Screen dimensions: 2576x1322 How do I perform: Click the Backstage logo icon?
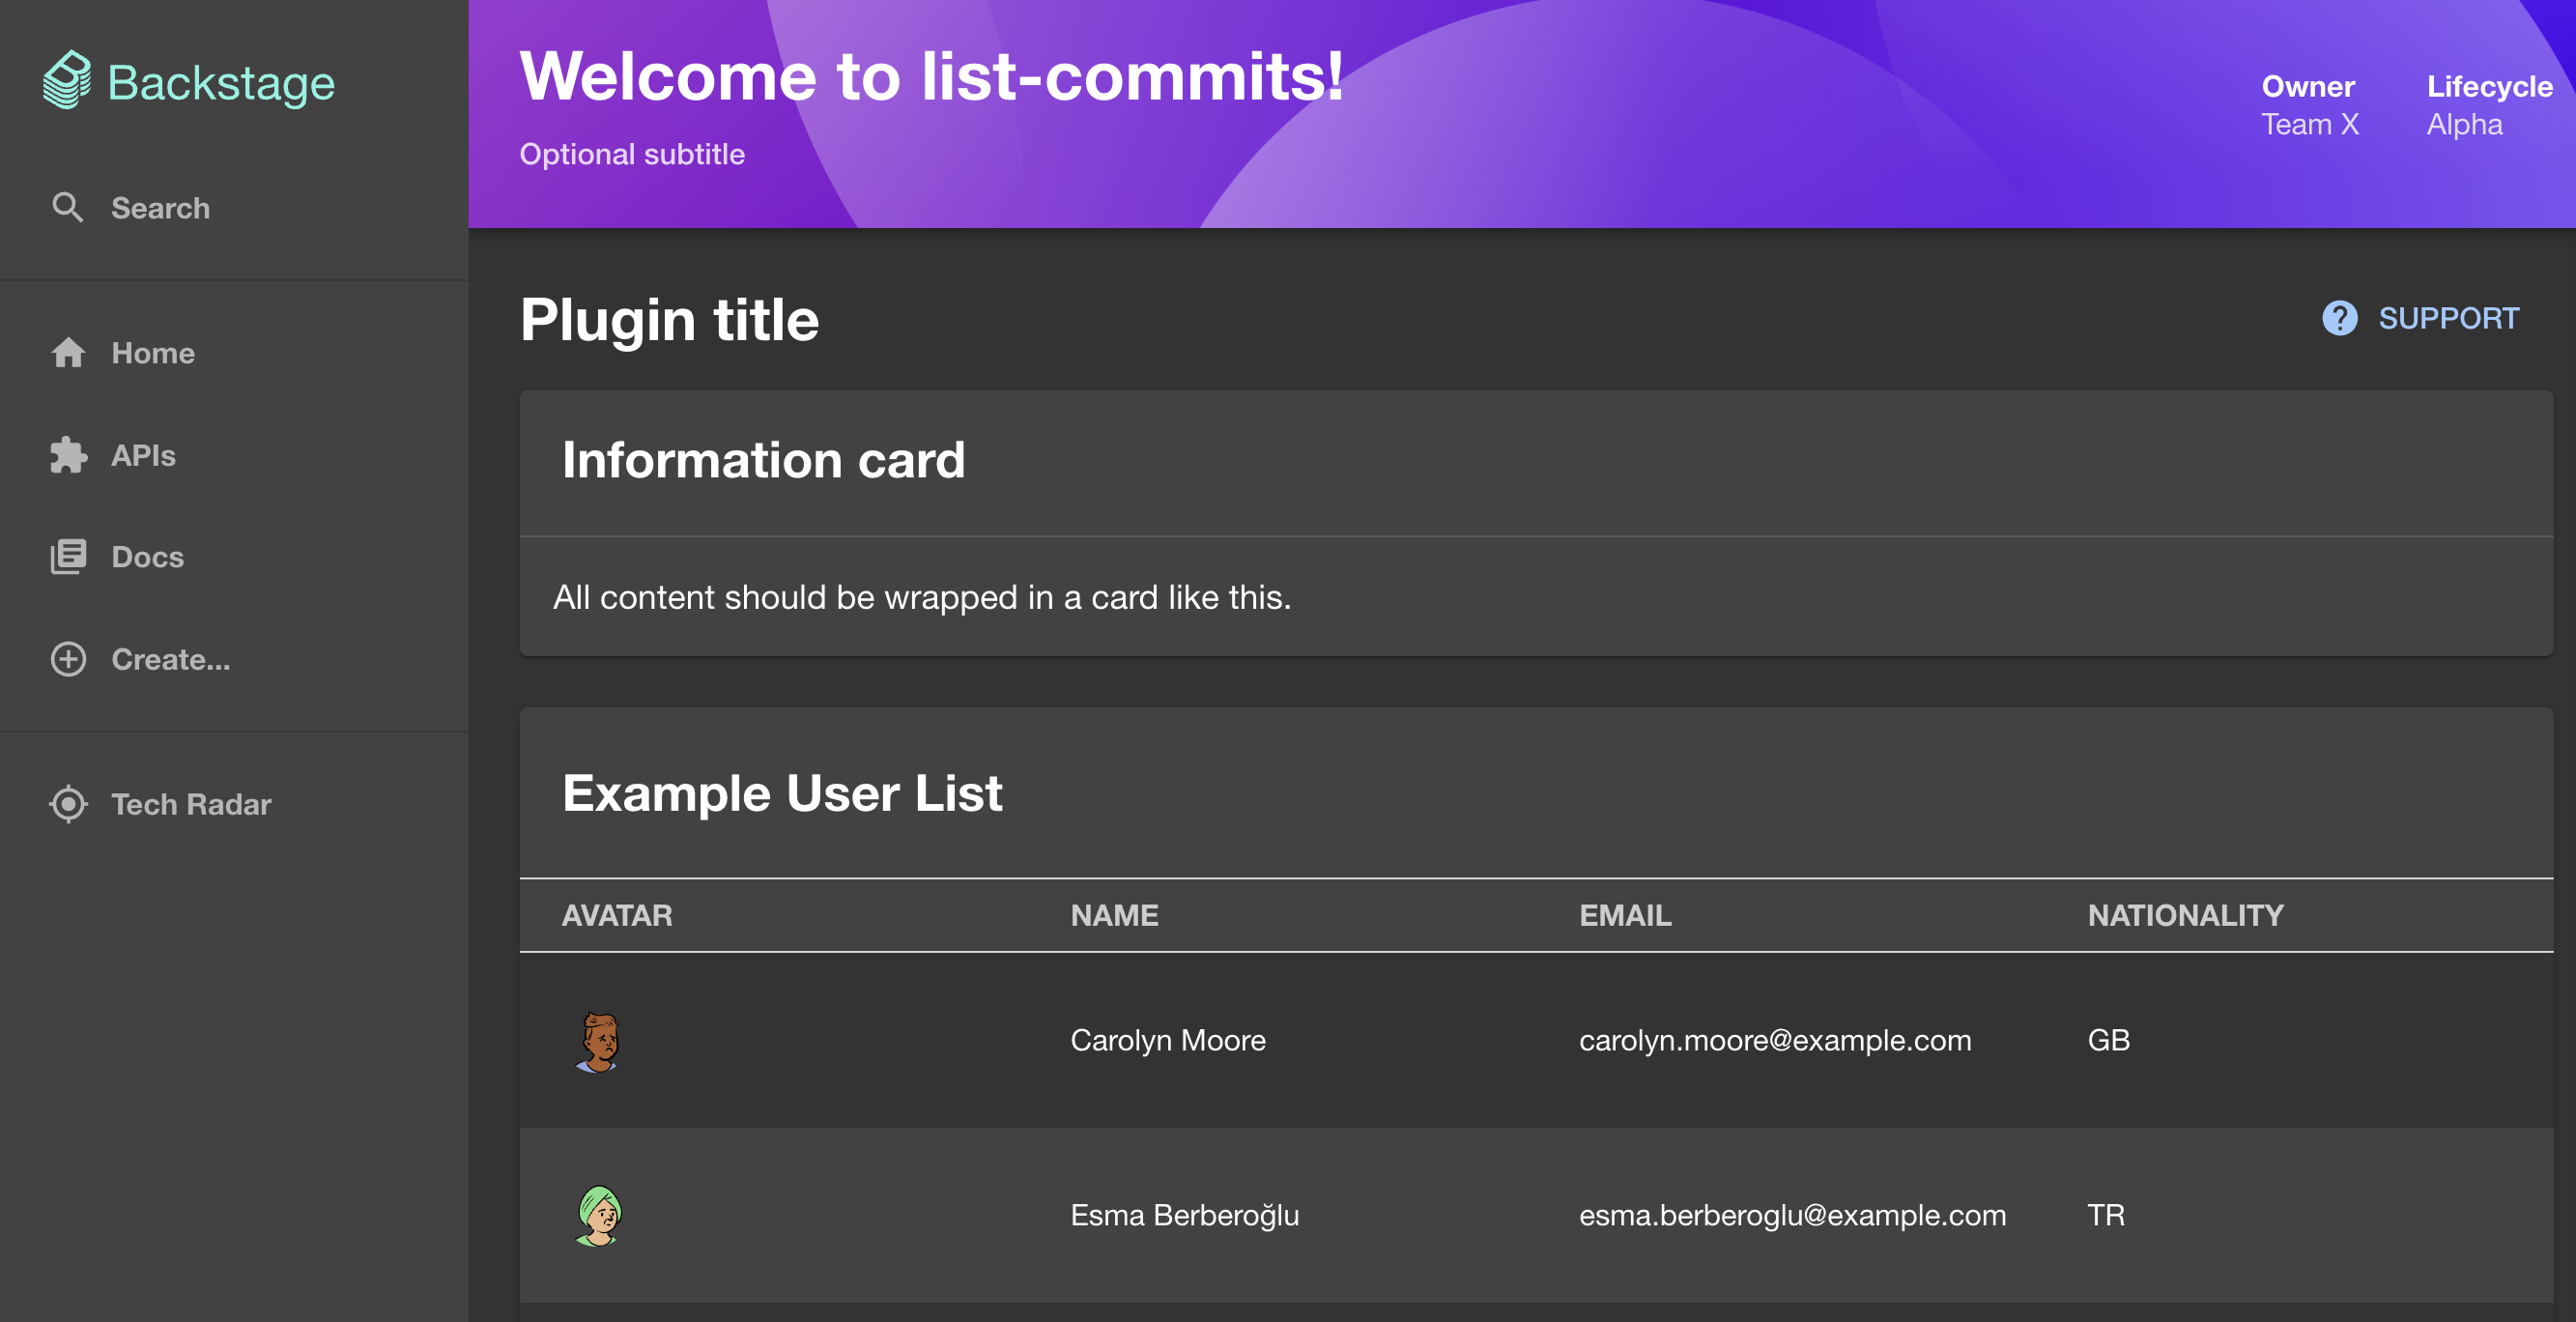64,77
